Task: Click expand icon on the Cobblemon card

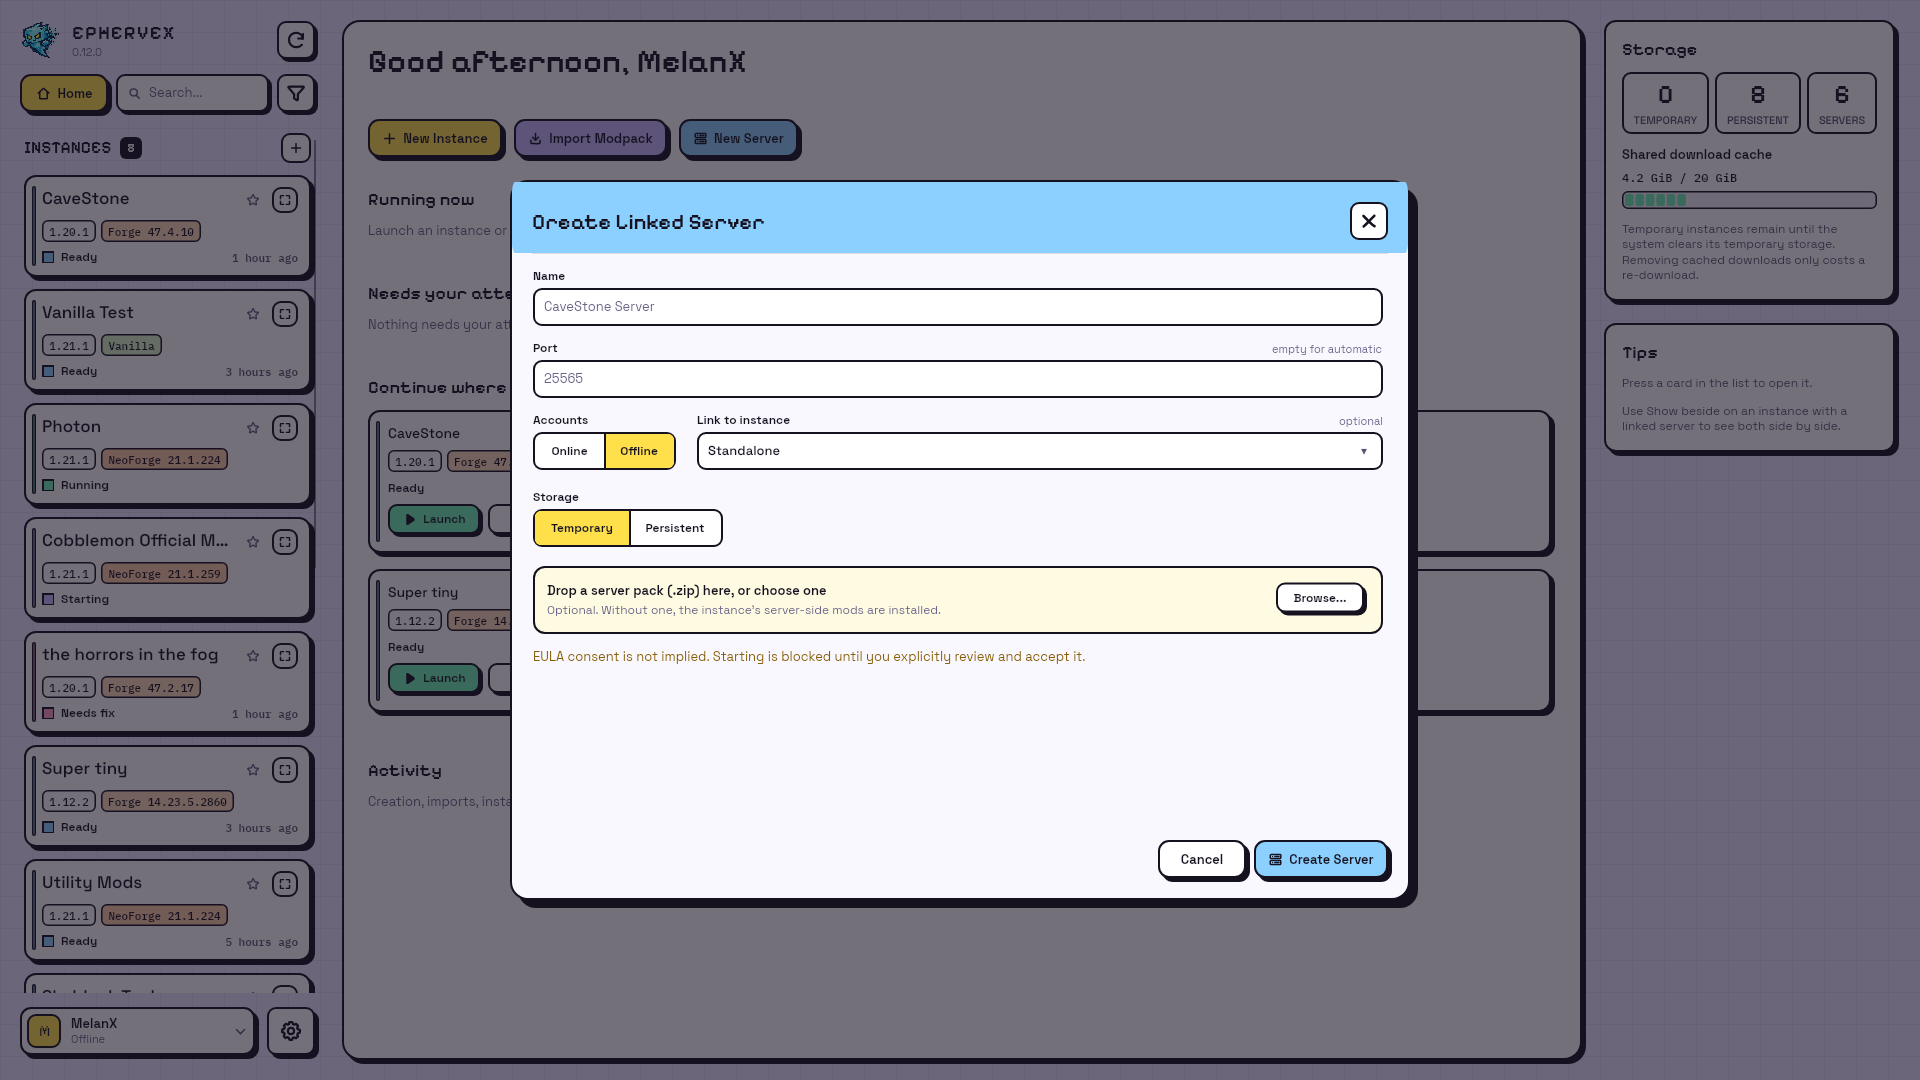Action: point(285,542)
